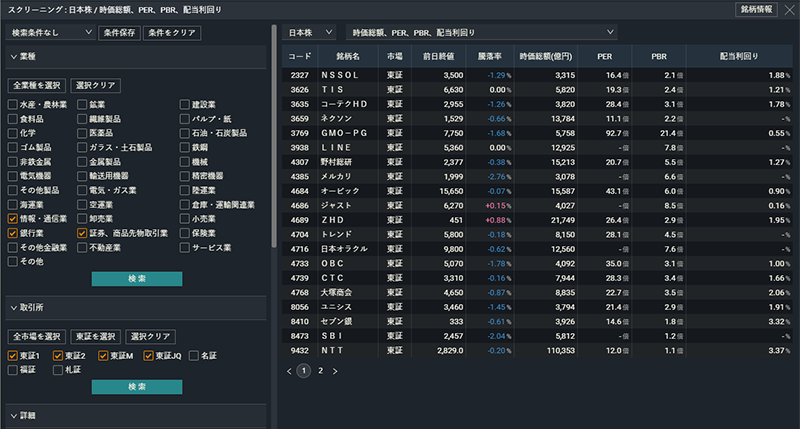The height and width of the screenshot is (429, 800).
Task: Sort by 時価総額(億円) column header
Action: [x=546, y=56]
